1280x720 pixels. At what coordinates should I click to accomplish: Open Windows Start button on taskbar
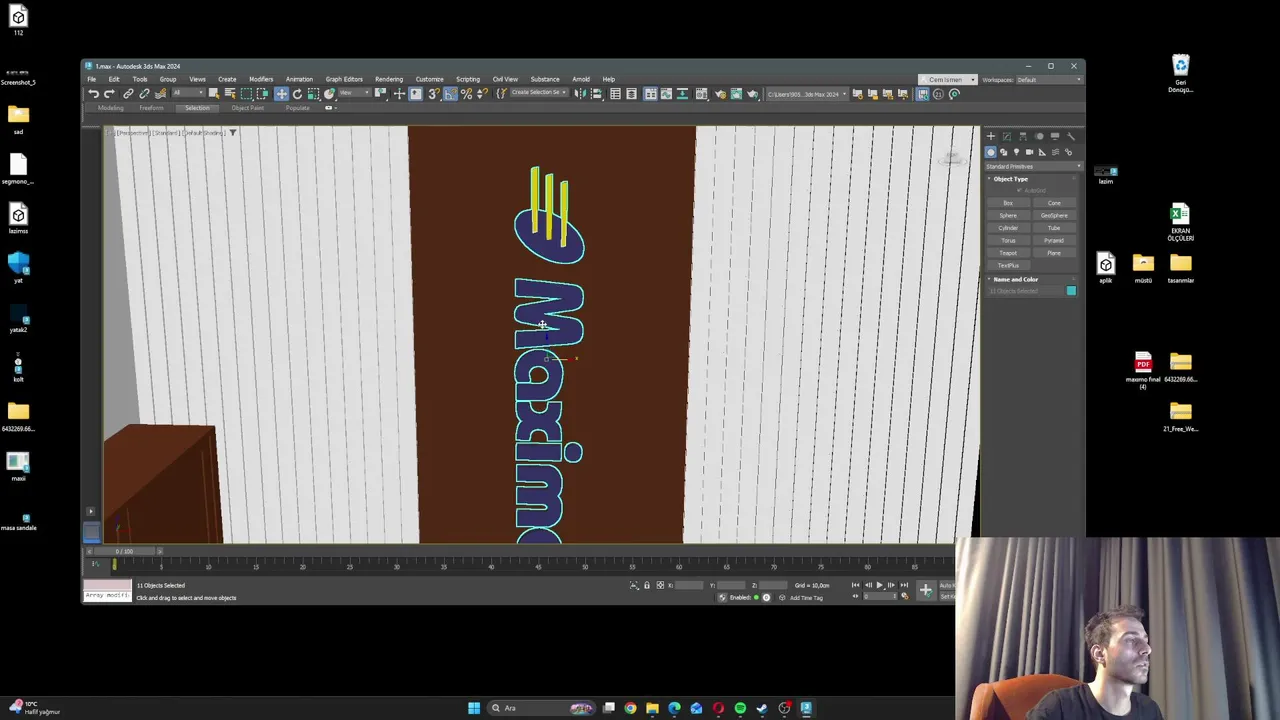pyautogui.click(x=473, y=708)
